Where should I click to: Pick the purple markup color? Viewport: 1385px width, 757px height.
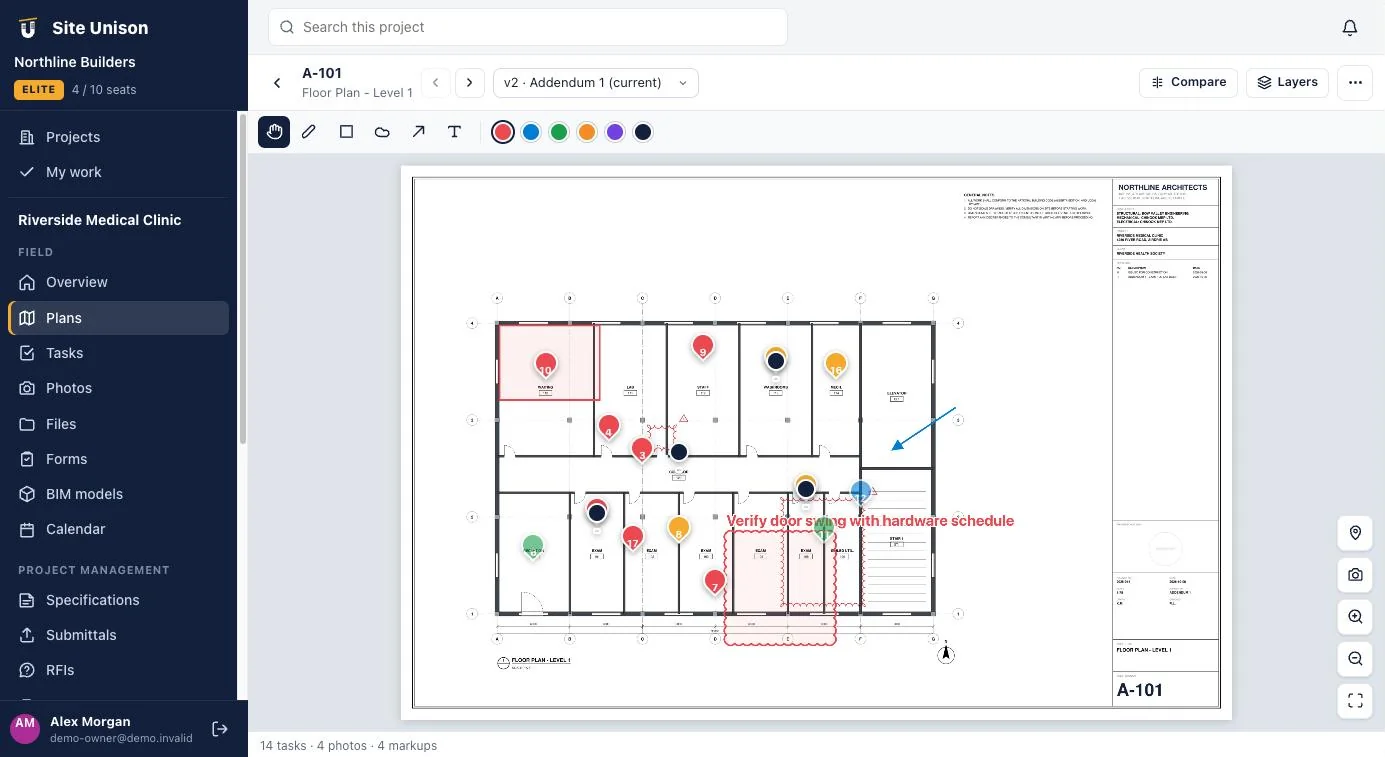(x=615, y=132)
